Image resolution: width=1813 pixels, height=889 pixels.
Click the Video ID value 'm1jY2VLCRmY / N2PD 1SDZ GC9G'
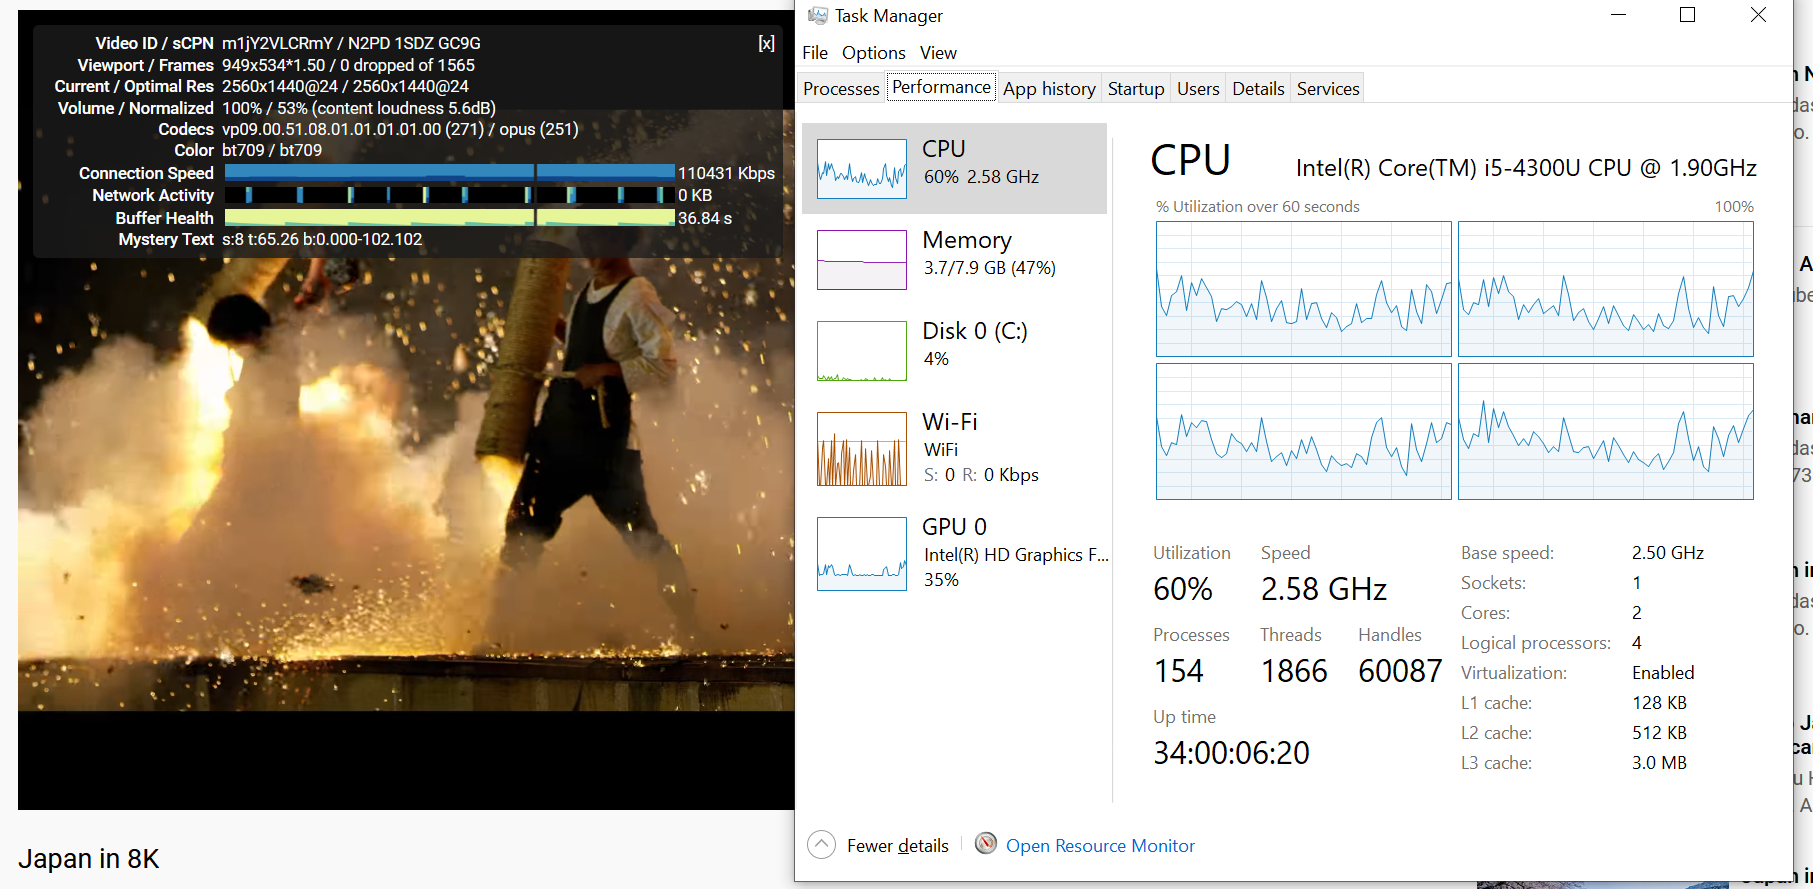[351, 43]
